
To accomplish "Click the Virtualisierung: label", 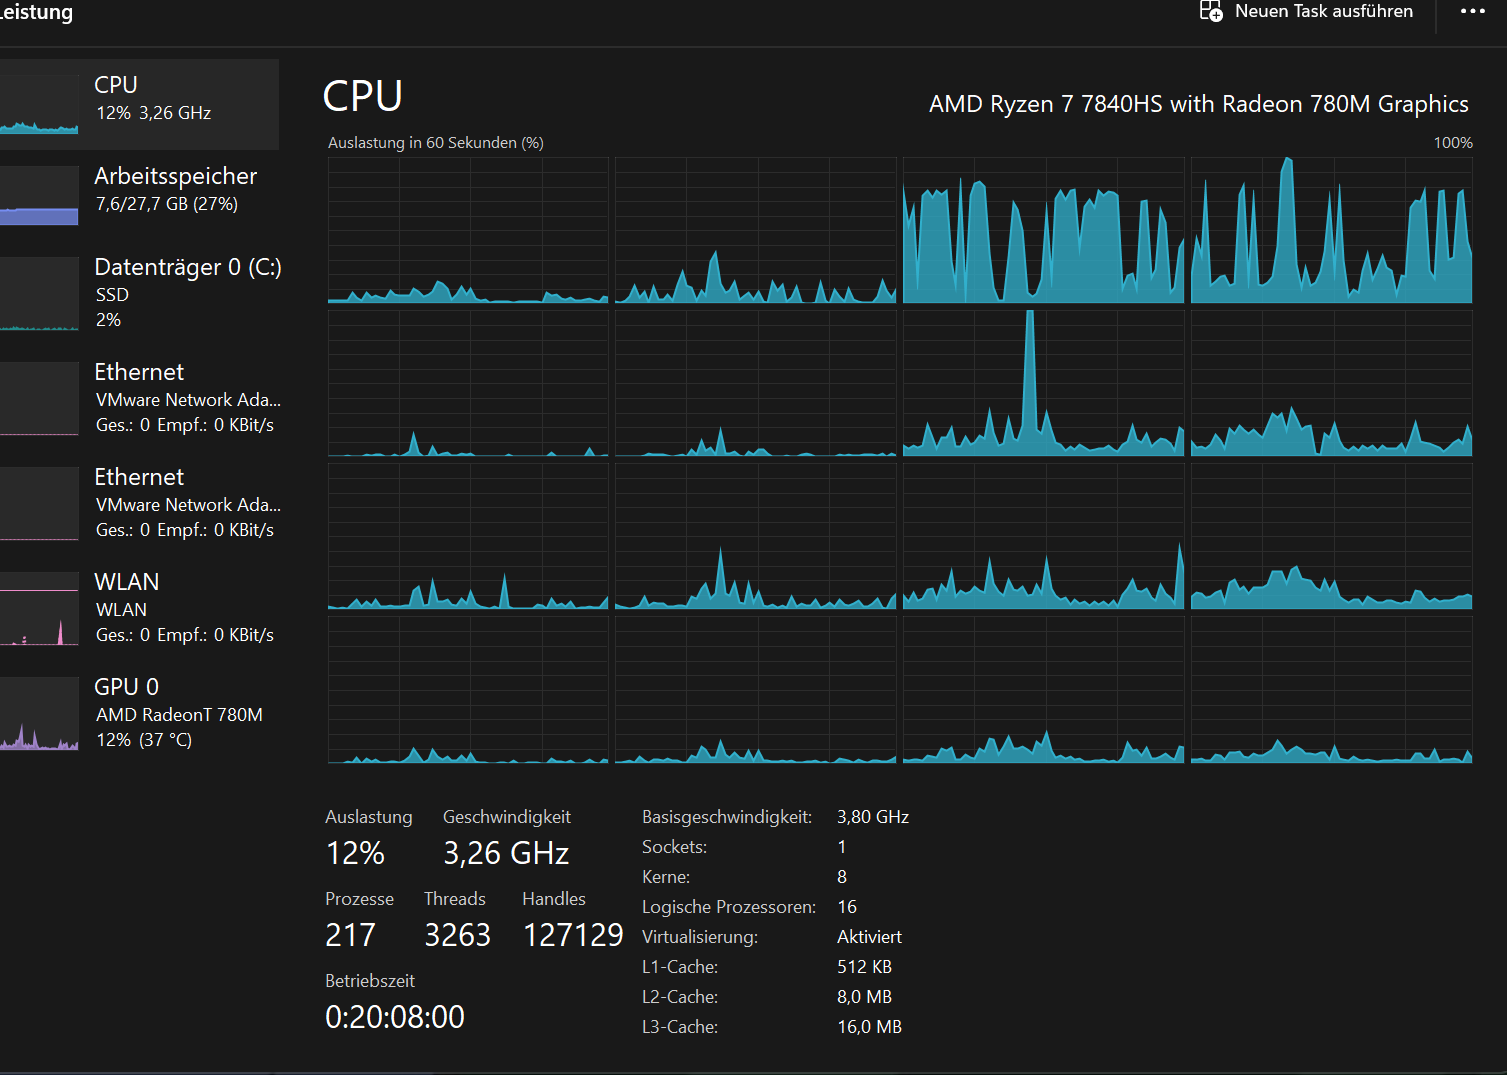I will click(700, 937).
